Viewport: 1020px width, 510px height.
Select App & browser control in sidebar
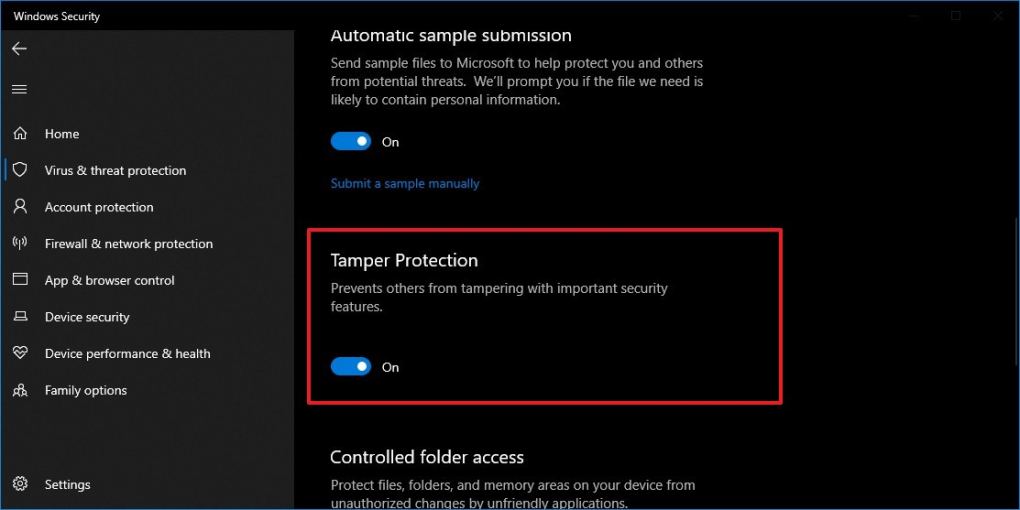tap(109, 281)
